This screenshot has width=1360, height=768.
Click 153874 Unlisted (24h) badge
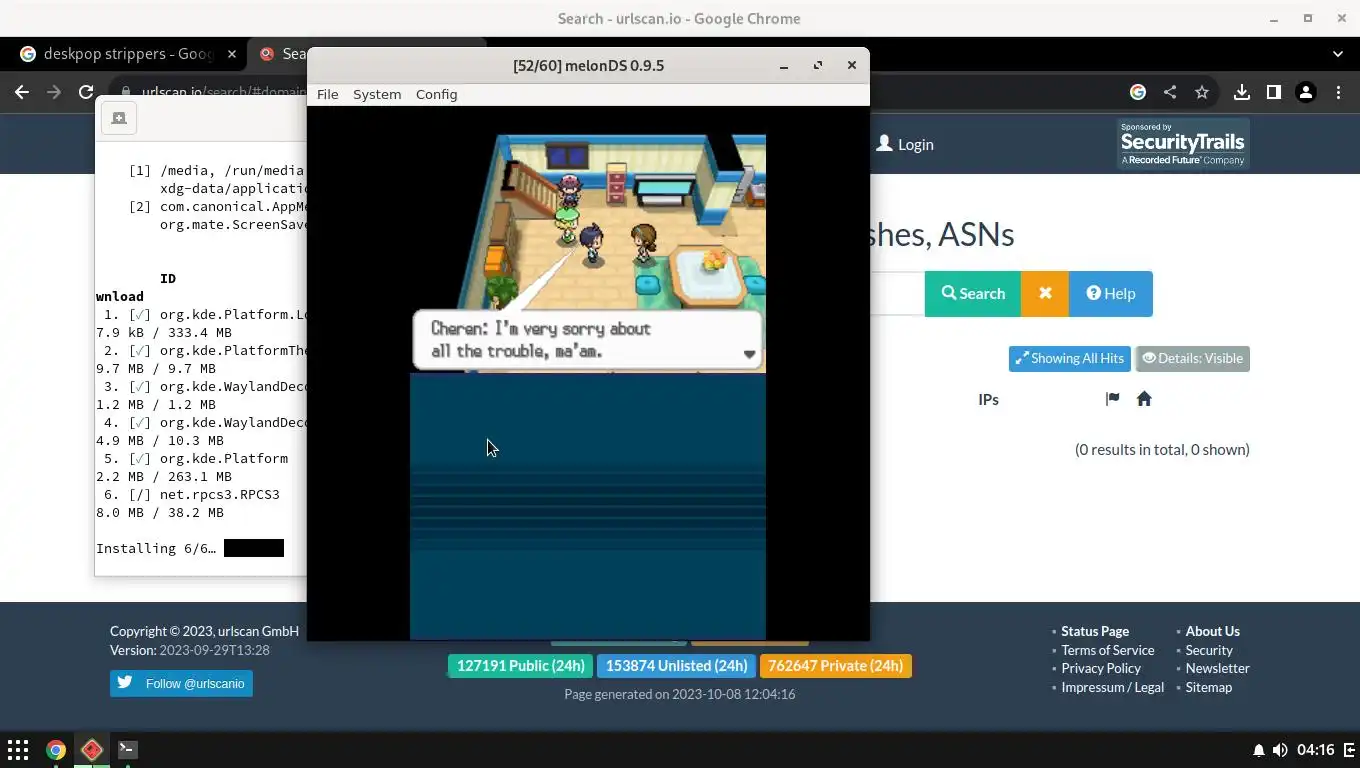click(x=676, y=666)
